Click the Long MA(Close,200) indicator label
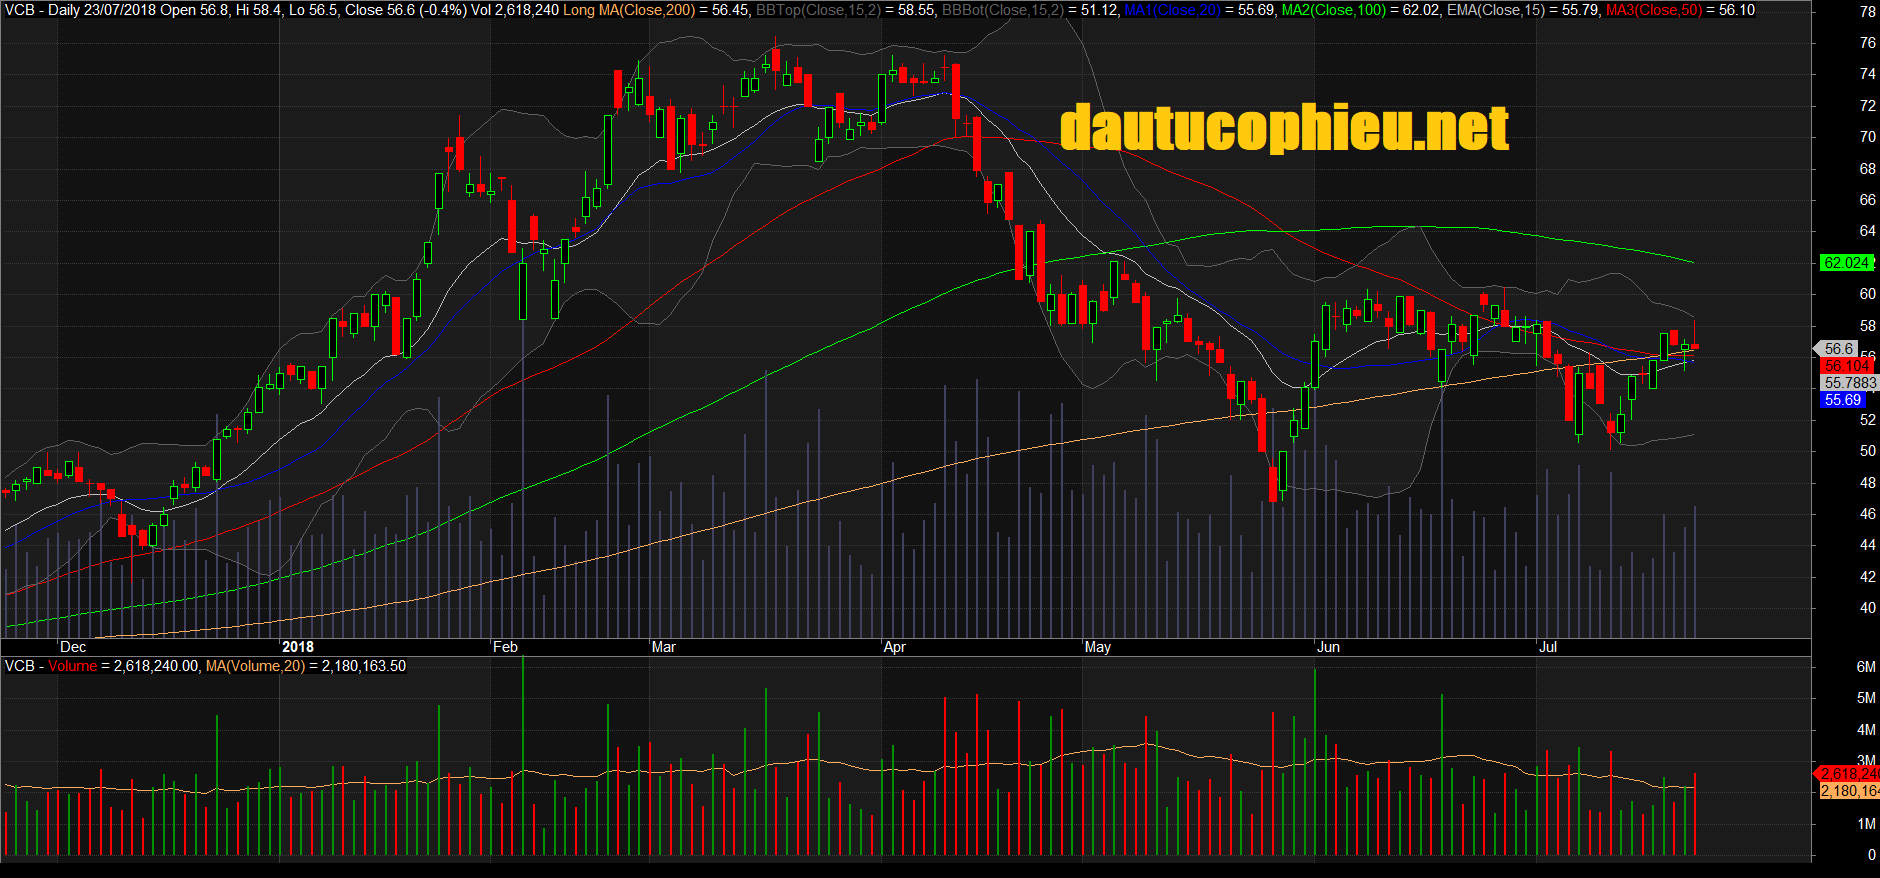The width and height of the screenshot is (1880, 878). point(628,10)
